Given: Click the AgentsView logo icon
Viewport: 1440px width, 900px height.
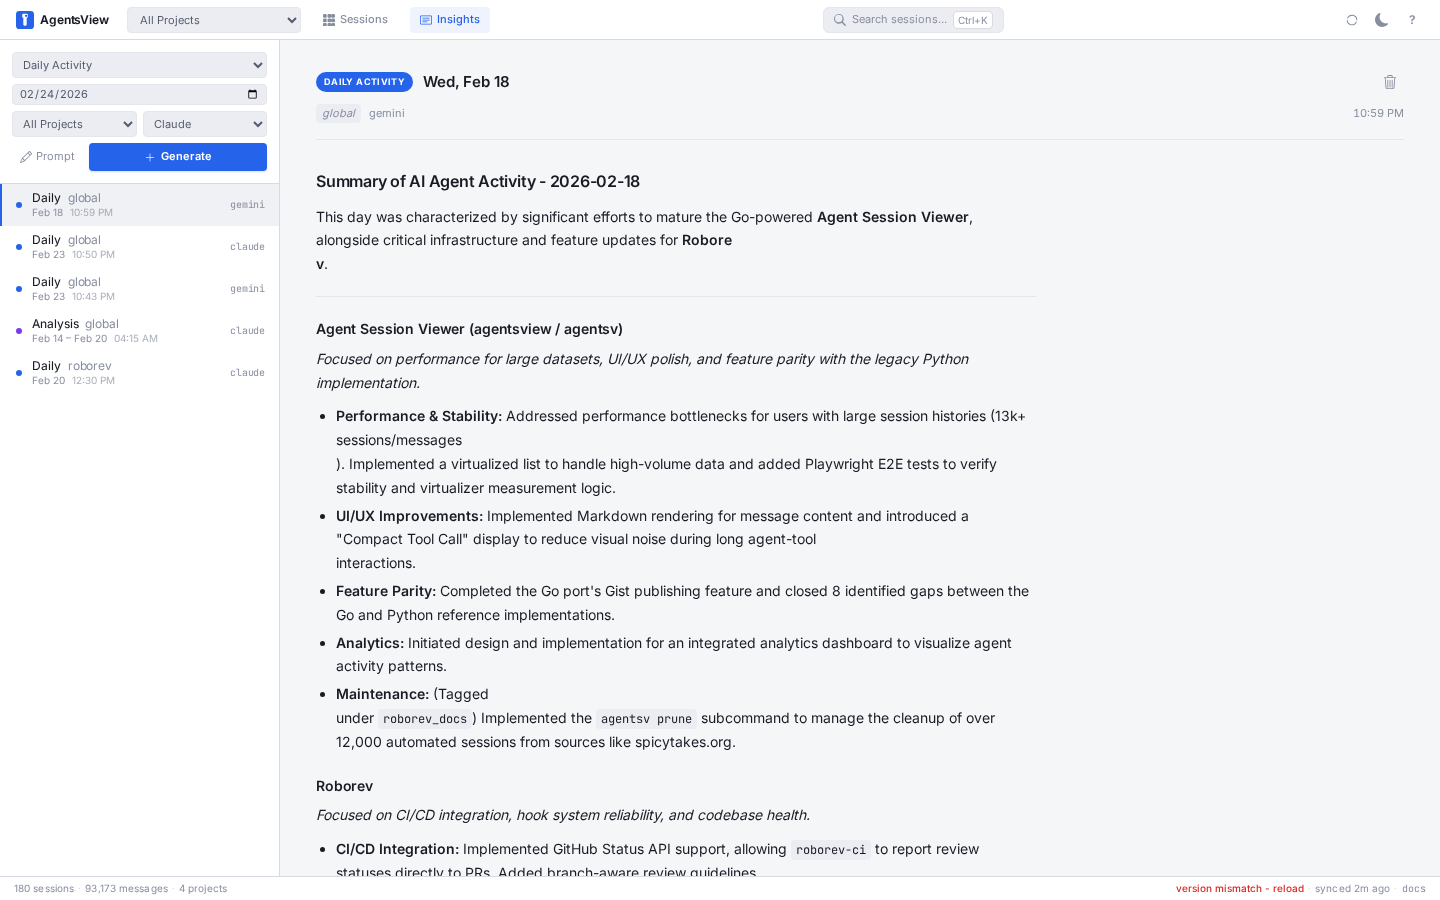Looking at the screenshot, I should pos(24,19).
